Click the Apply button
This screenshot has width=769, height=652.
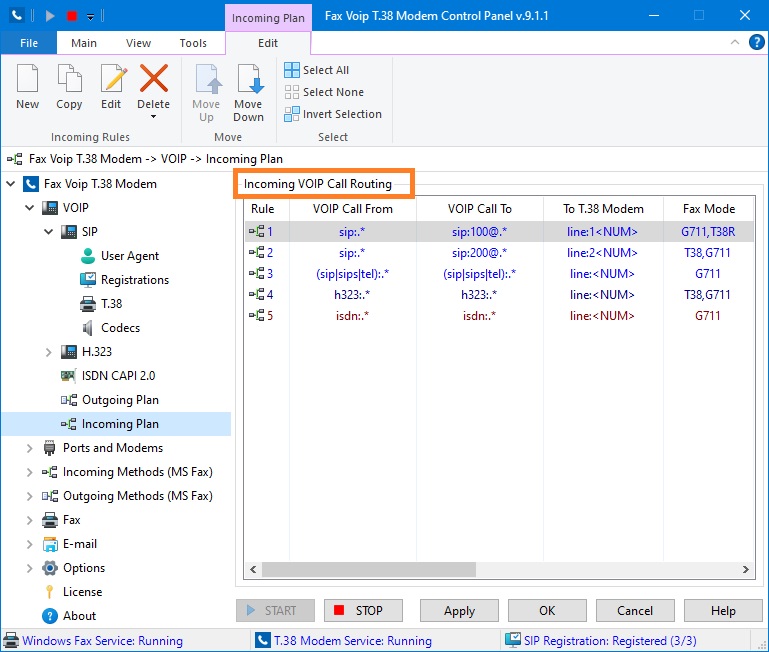(459, 611)
